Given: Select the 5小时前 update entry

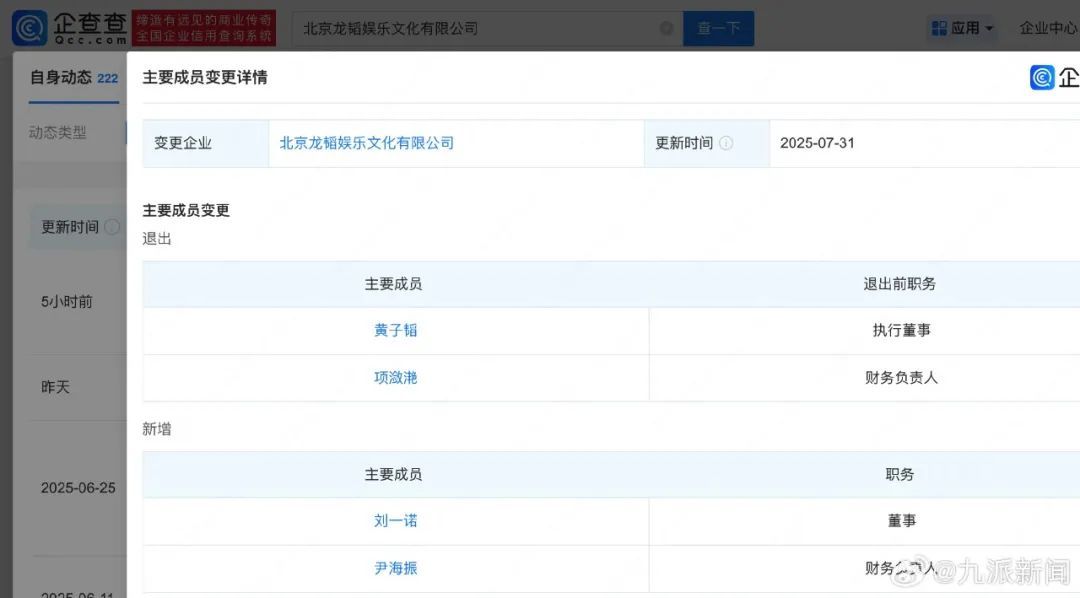Looking at the screenshot, I should [67, 301].
